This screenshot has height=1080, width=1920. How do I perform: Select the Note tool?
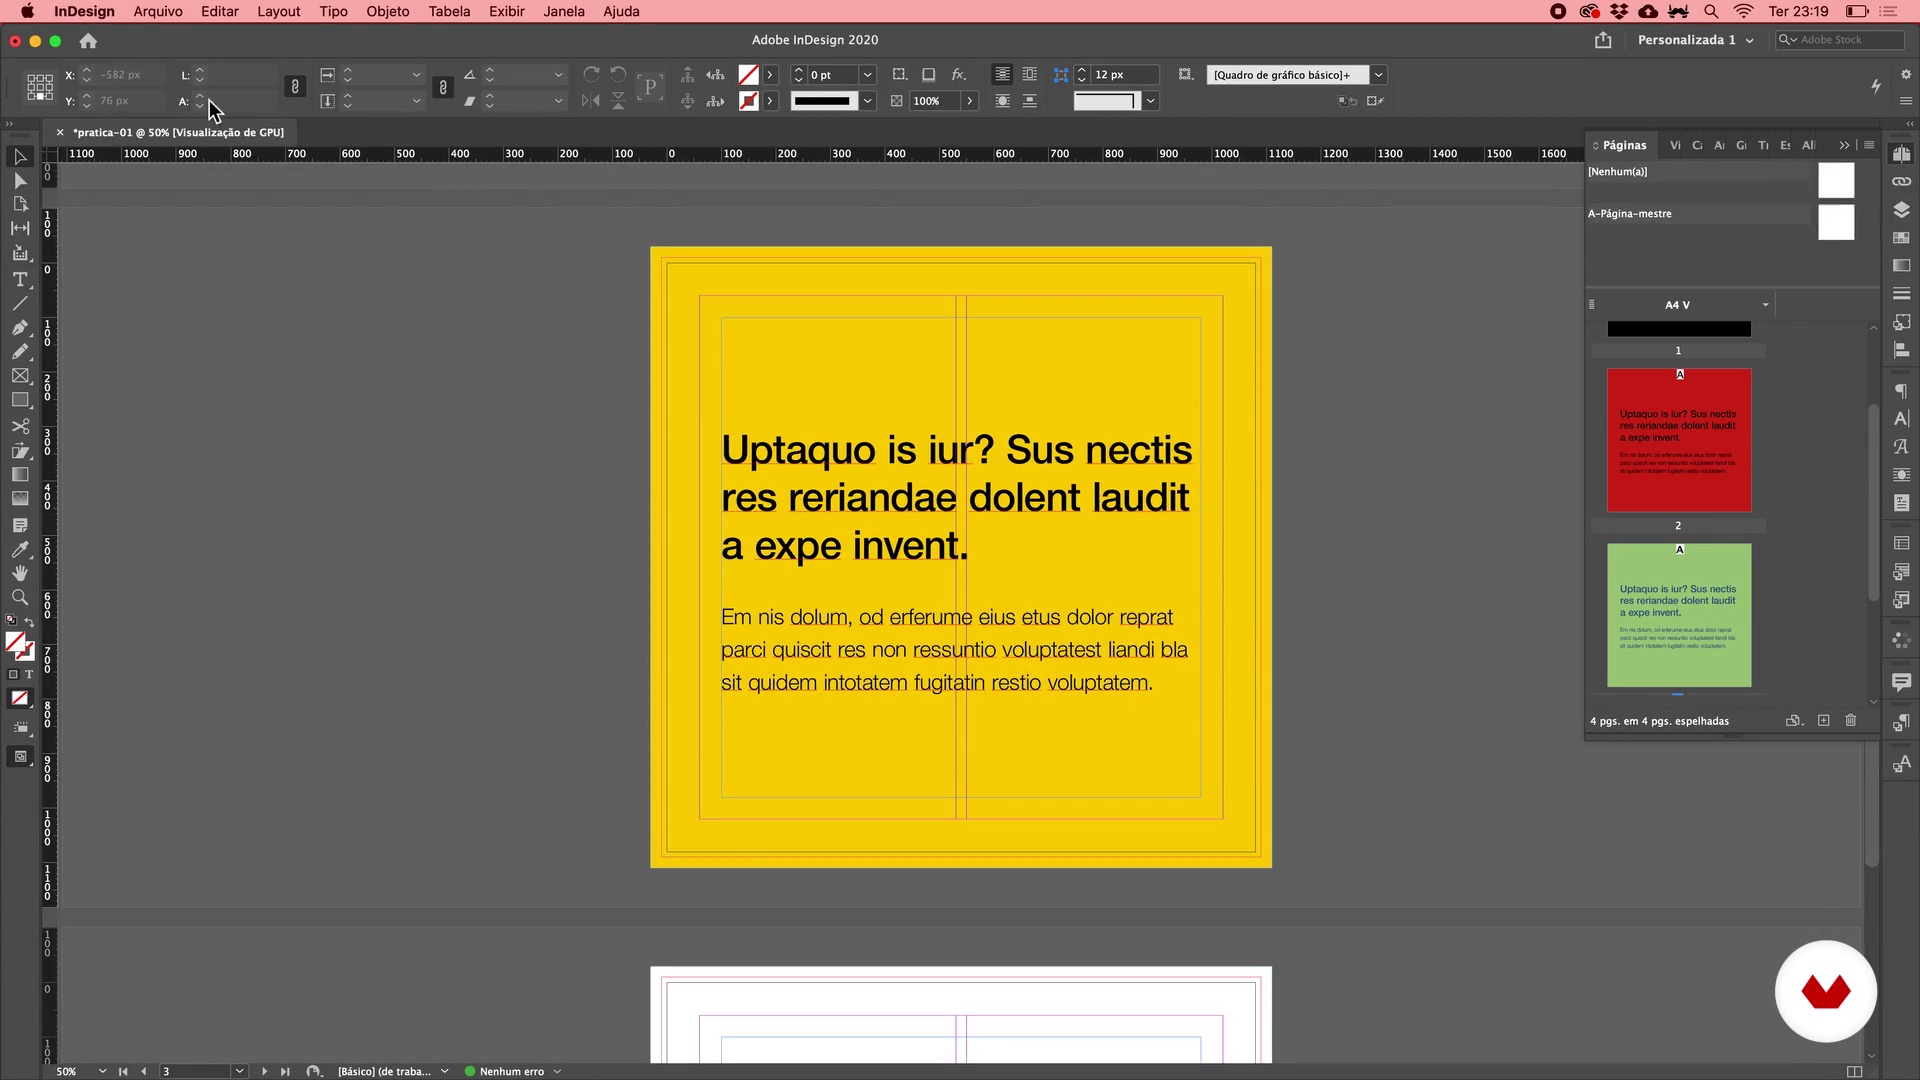[20, 525]
